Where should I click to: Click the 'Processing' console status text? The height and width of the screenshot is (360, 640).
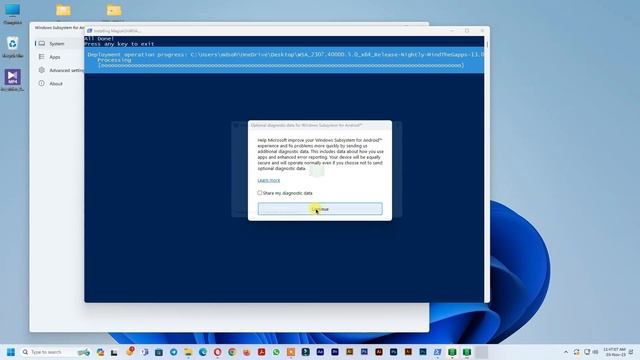(114, 60)
